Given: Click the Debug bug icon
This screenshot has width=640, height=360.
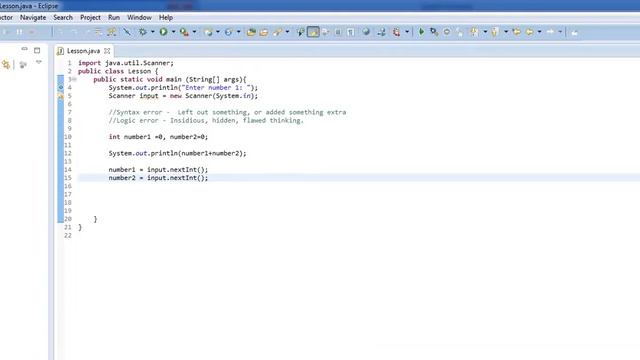Looking at the screenshot, I should 142,32.
